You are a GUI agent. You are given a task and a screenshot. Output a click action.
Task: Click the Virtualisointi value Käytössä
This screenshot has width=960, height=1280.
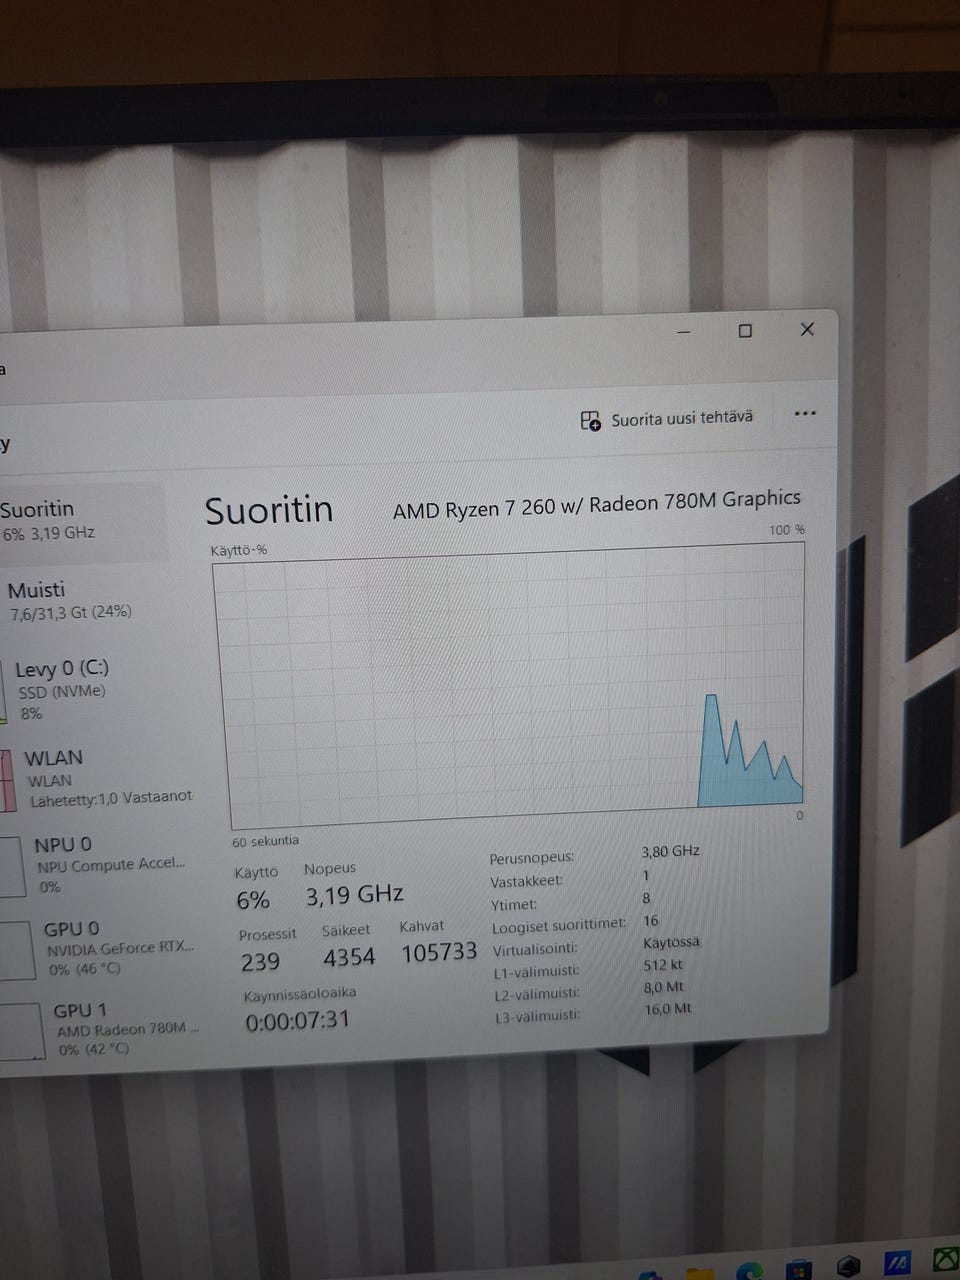(x=671, y=942)
